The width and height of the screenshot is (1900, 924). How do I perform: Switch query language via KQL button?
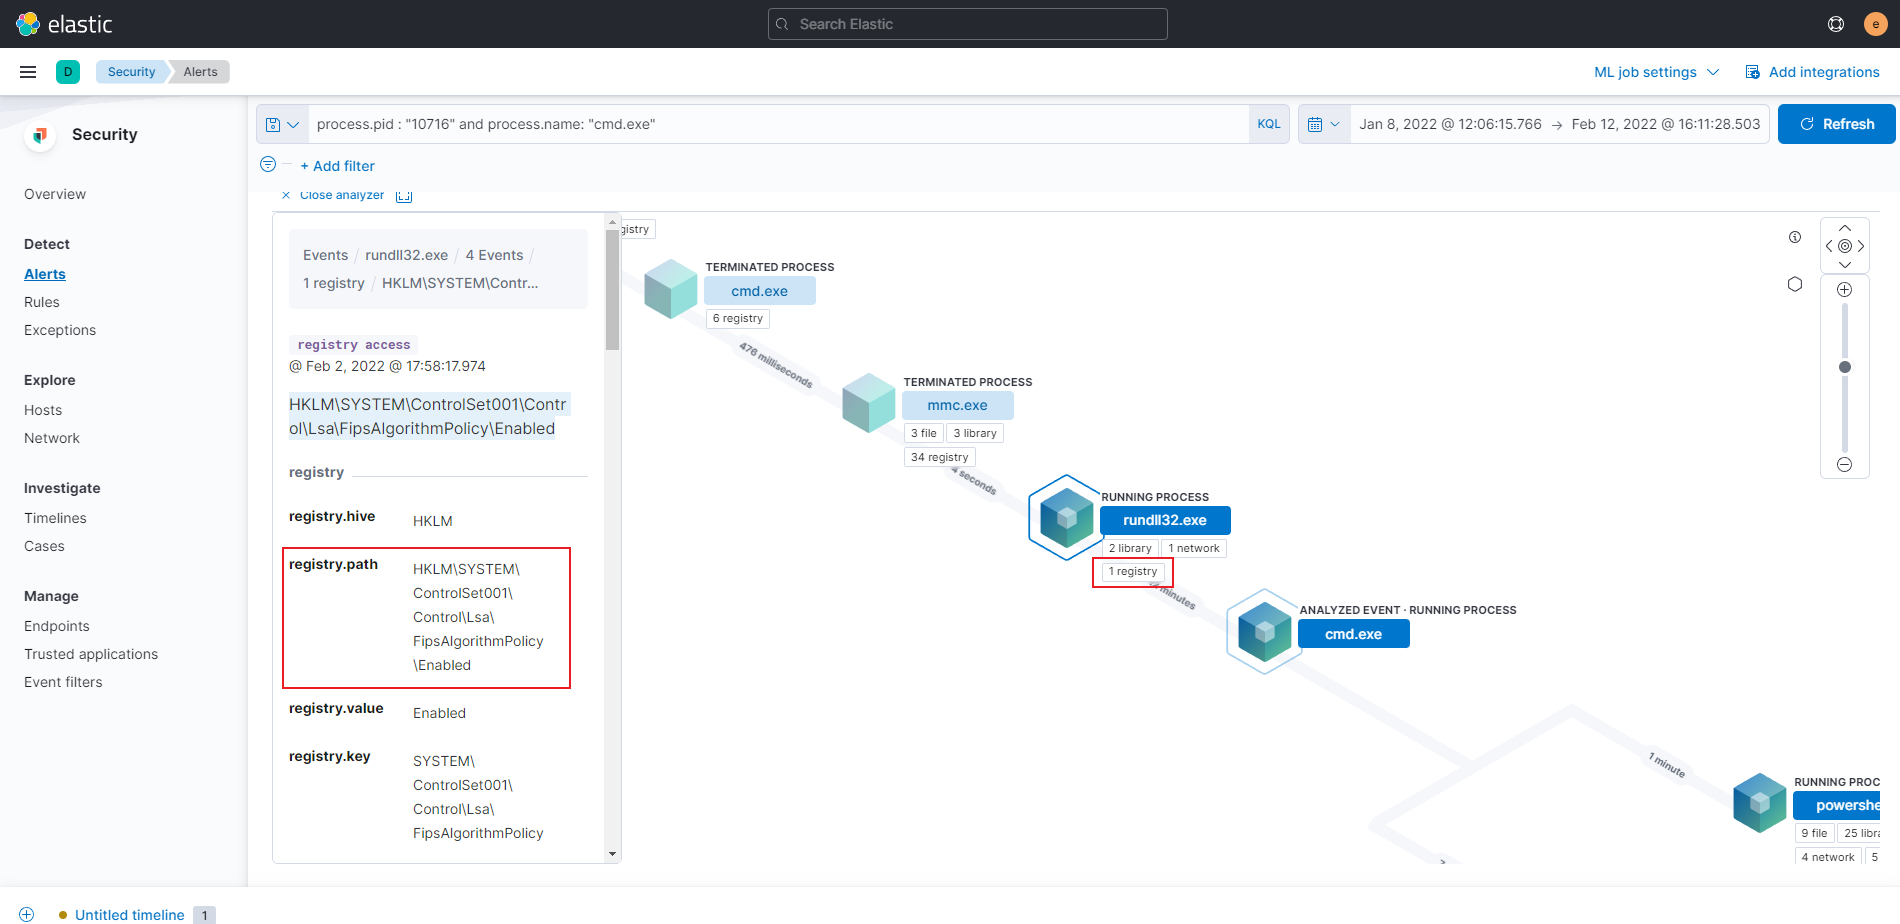[x=1268, y=124]
